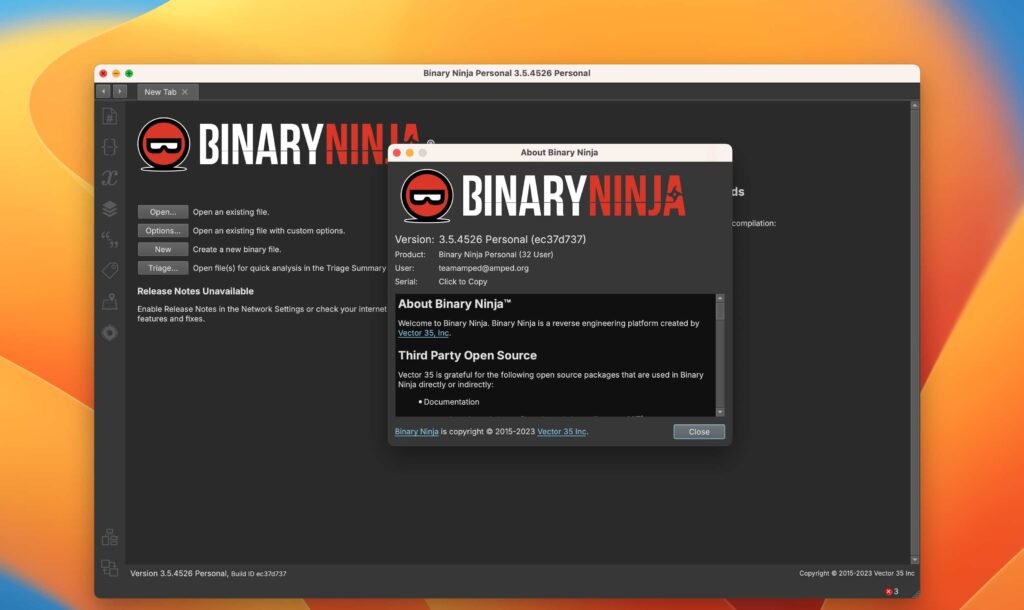Open a file with custom Options
Image resolution: width=1024 pixels, height=610 pixels.
162,230
